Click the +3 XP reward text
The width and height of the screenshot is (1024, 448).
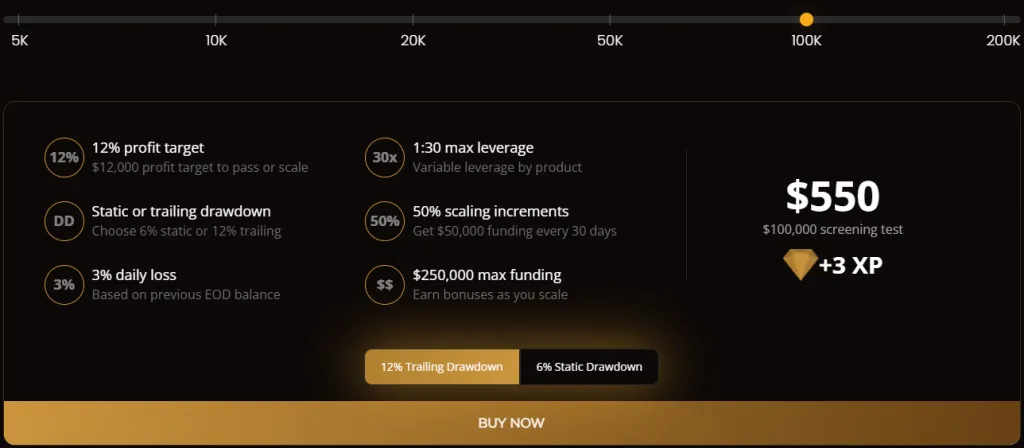[850, 266]
